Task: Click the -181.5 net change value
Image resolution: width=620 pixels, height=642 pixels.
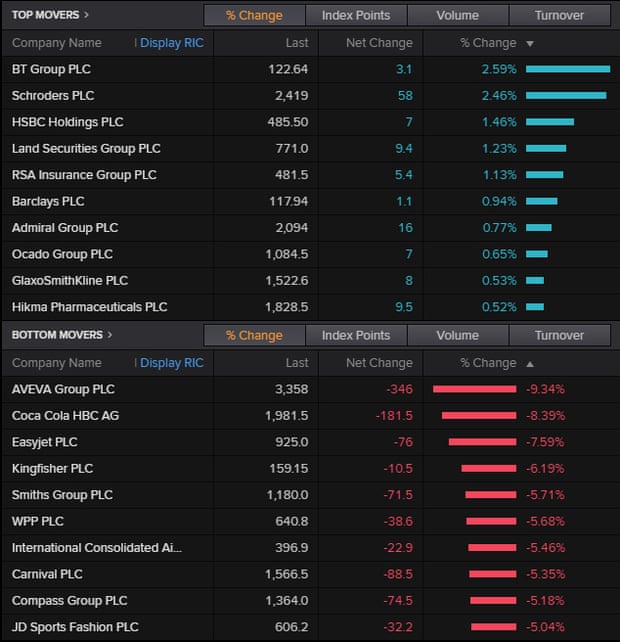Action: click(394, 416)
